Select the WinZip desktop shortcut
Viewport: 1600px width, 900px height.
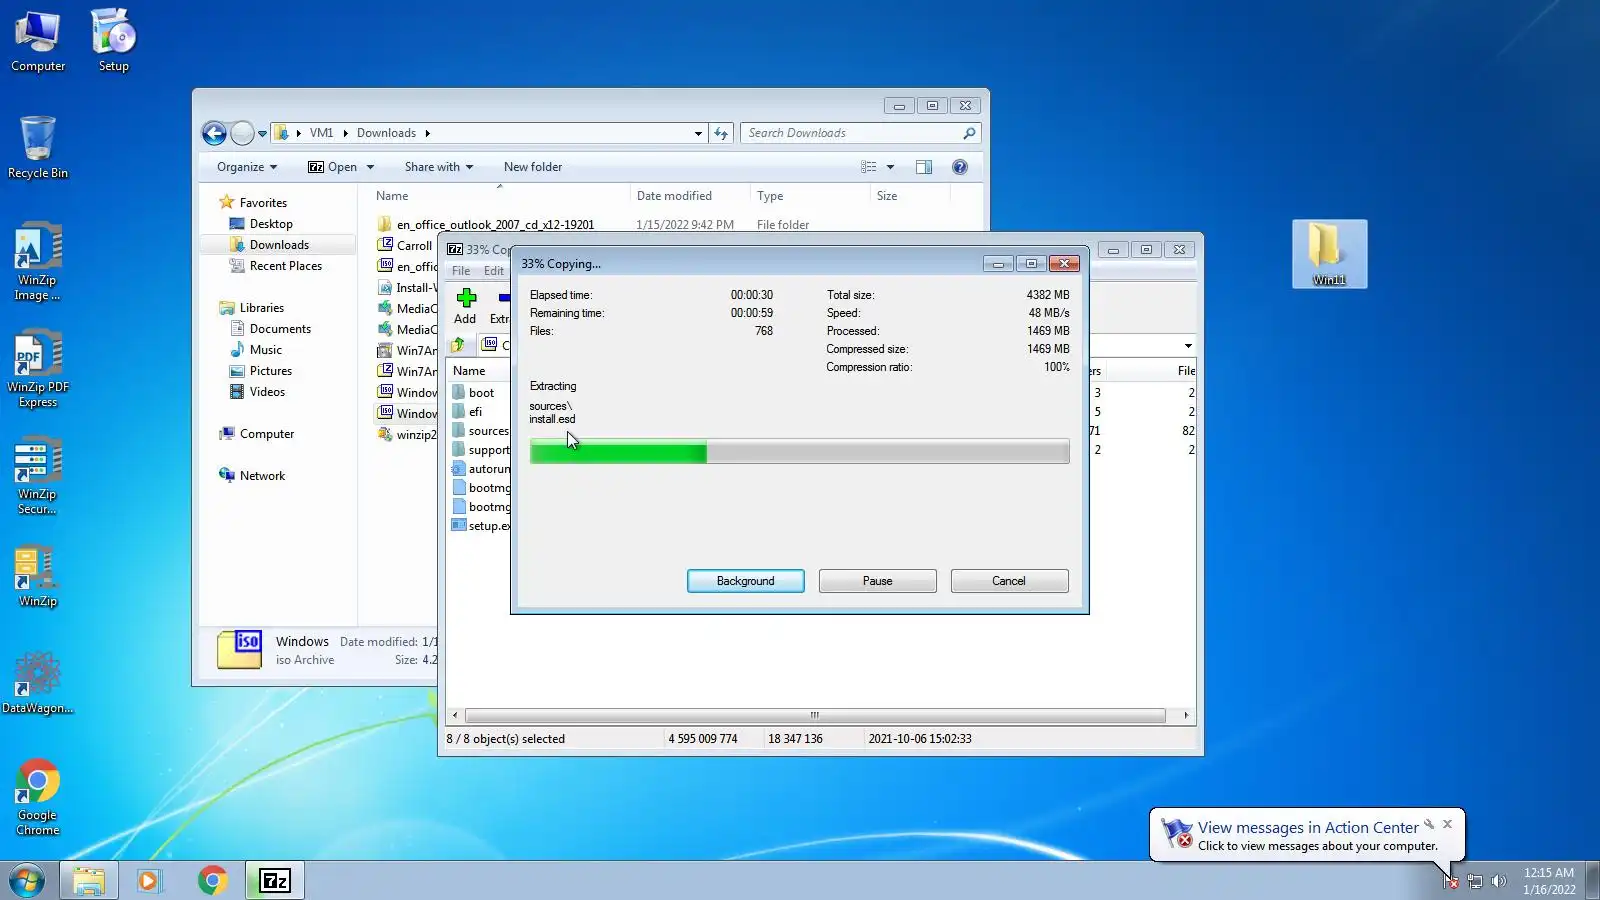tap(38, 577)
